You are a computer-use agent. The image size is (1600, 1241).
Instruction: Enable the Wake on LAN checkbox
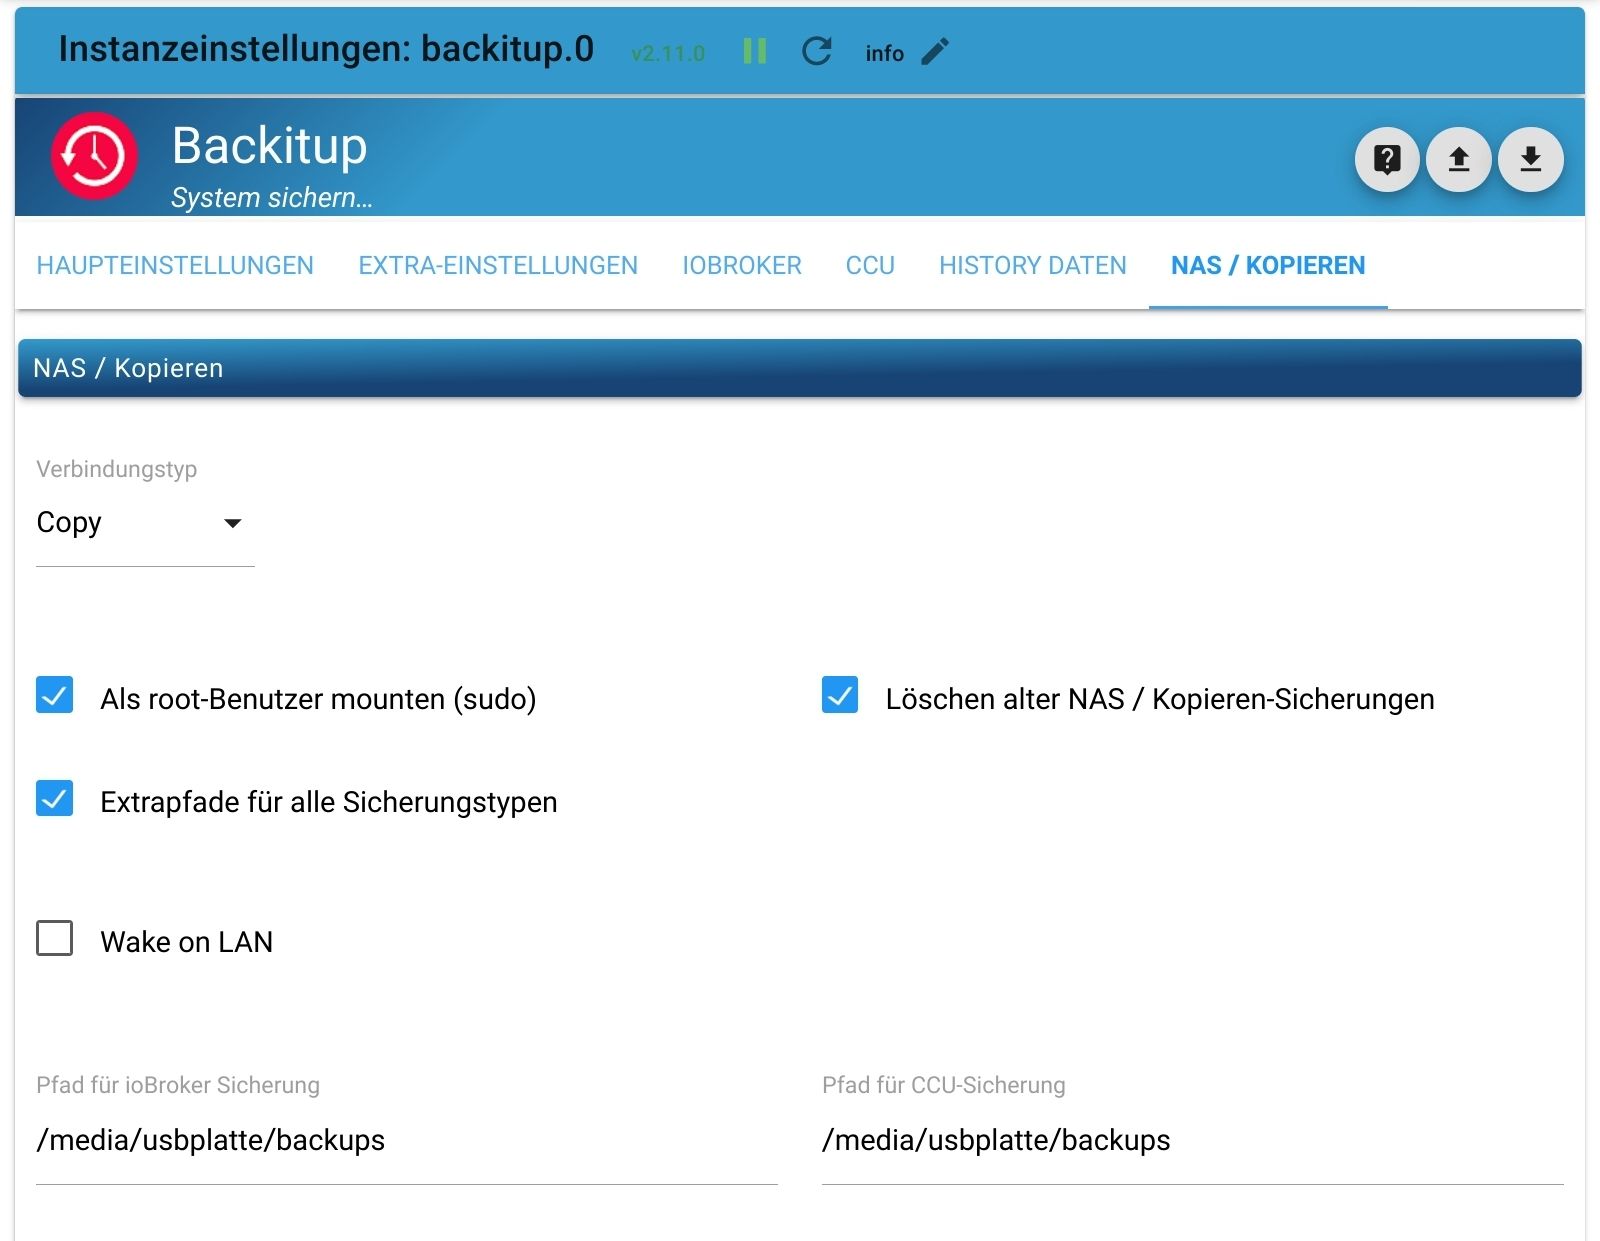55,938
